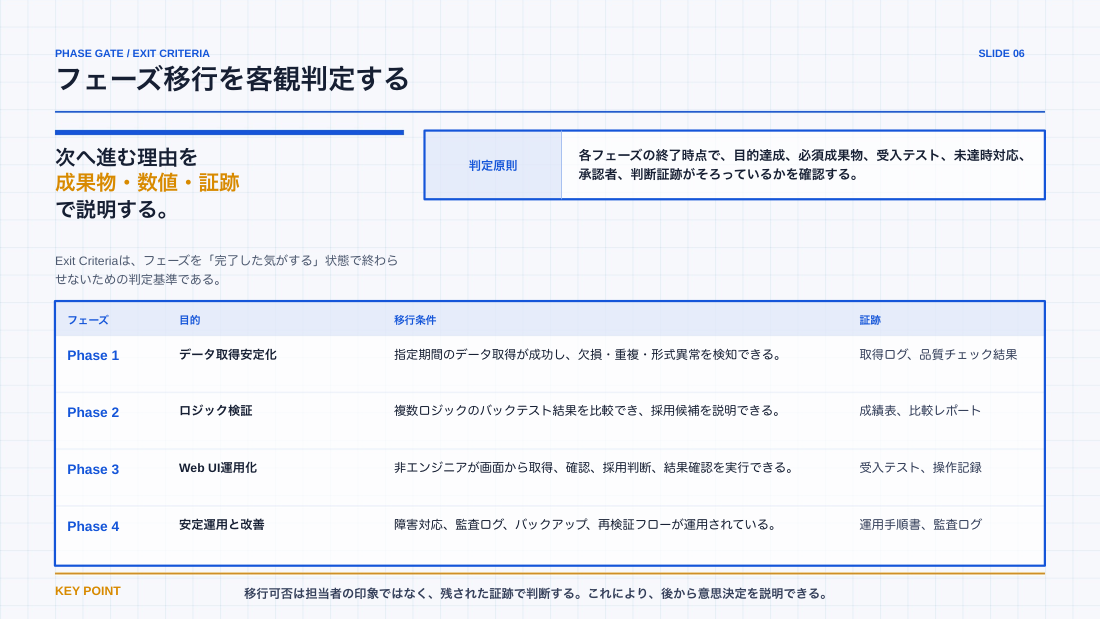1100x619 pixels.
Task: Click the '成績表、比較レポート' cell
Action: [920, 411]
